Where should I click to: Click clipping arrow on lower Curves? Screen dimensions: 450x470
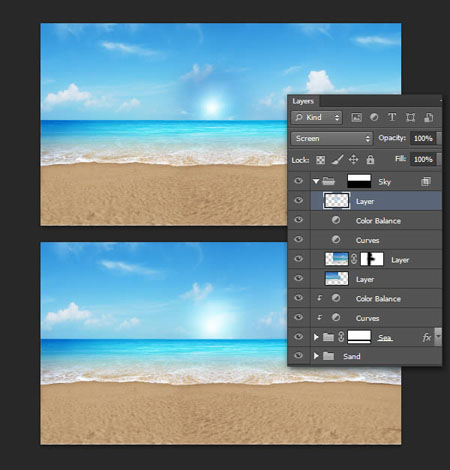(319, 317)
